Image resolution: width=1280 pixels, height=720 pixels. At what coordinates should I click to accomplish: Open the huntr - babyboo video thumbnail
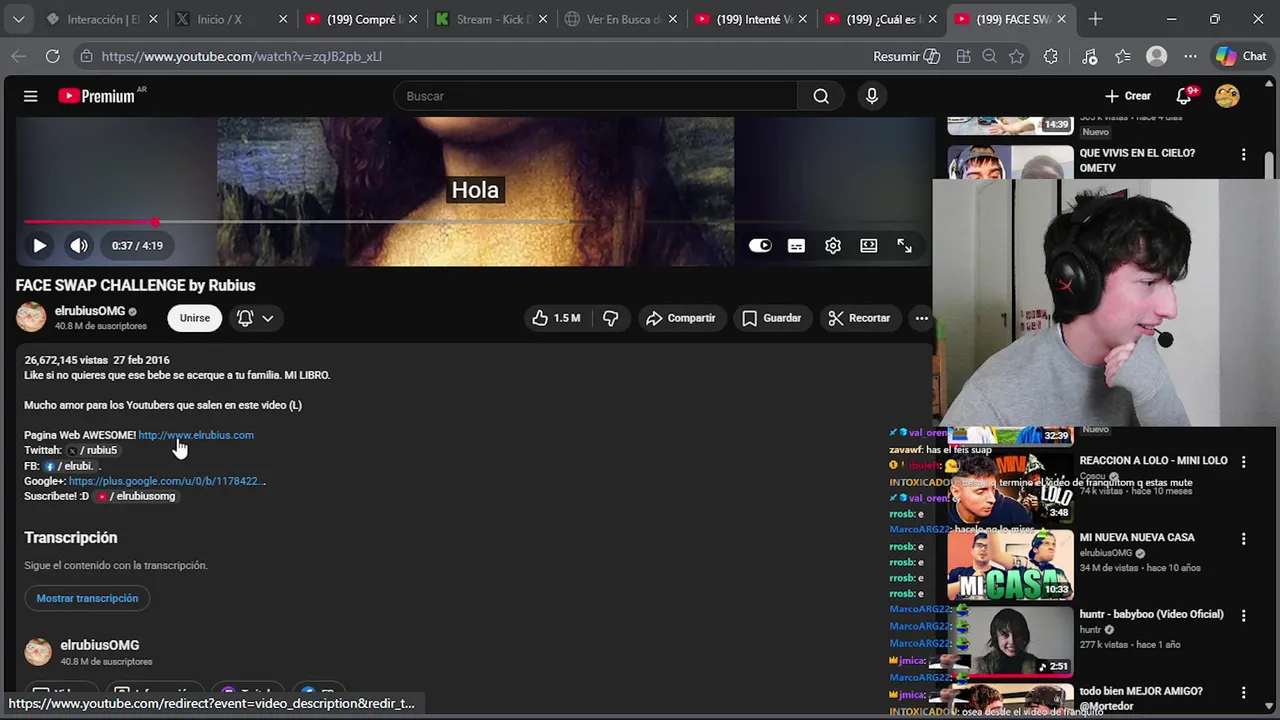[1010, 642]
